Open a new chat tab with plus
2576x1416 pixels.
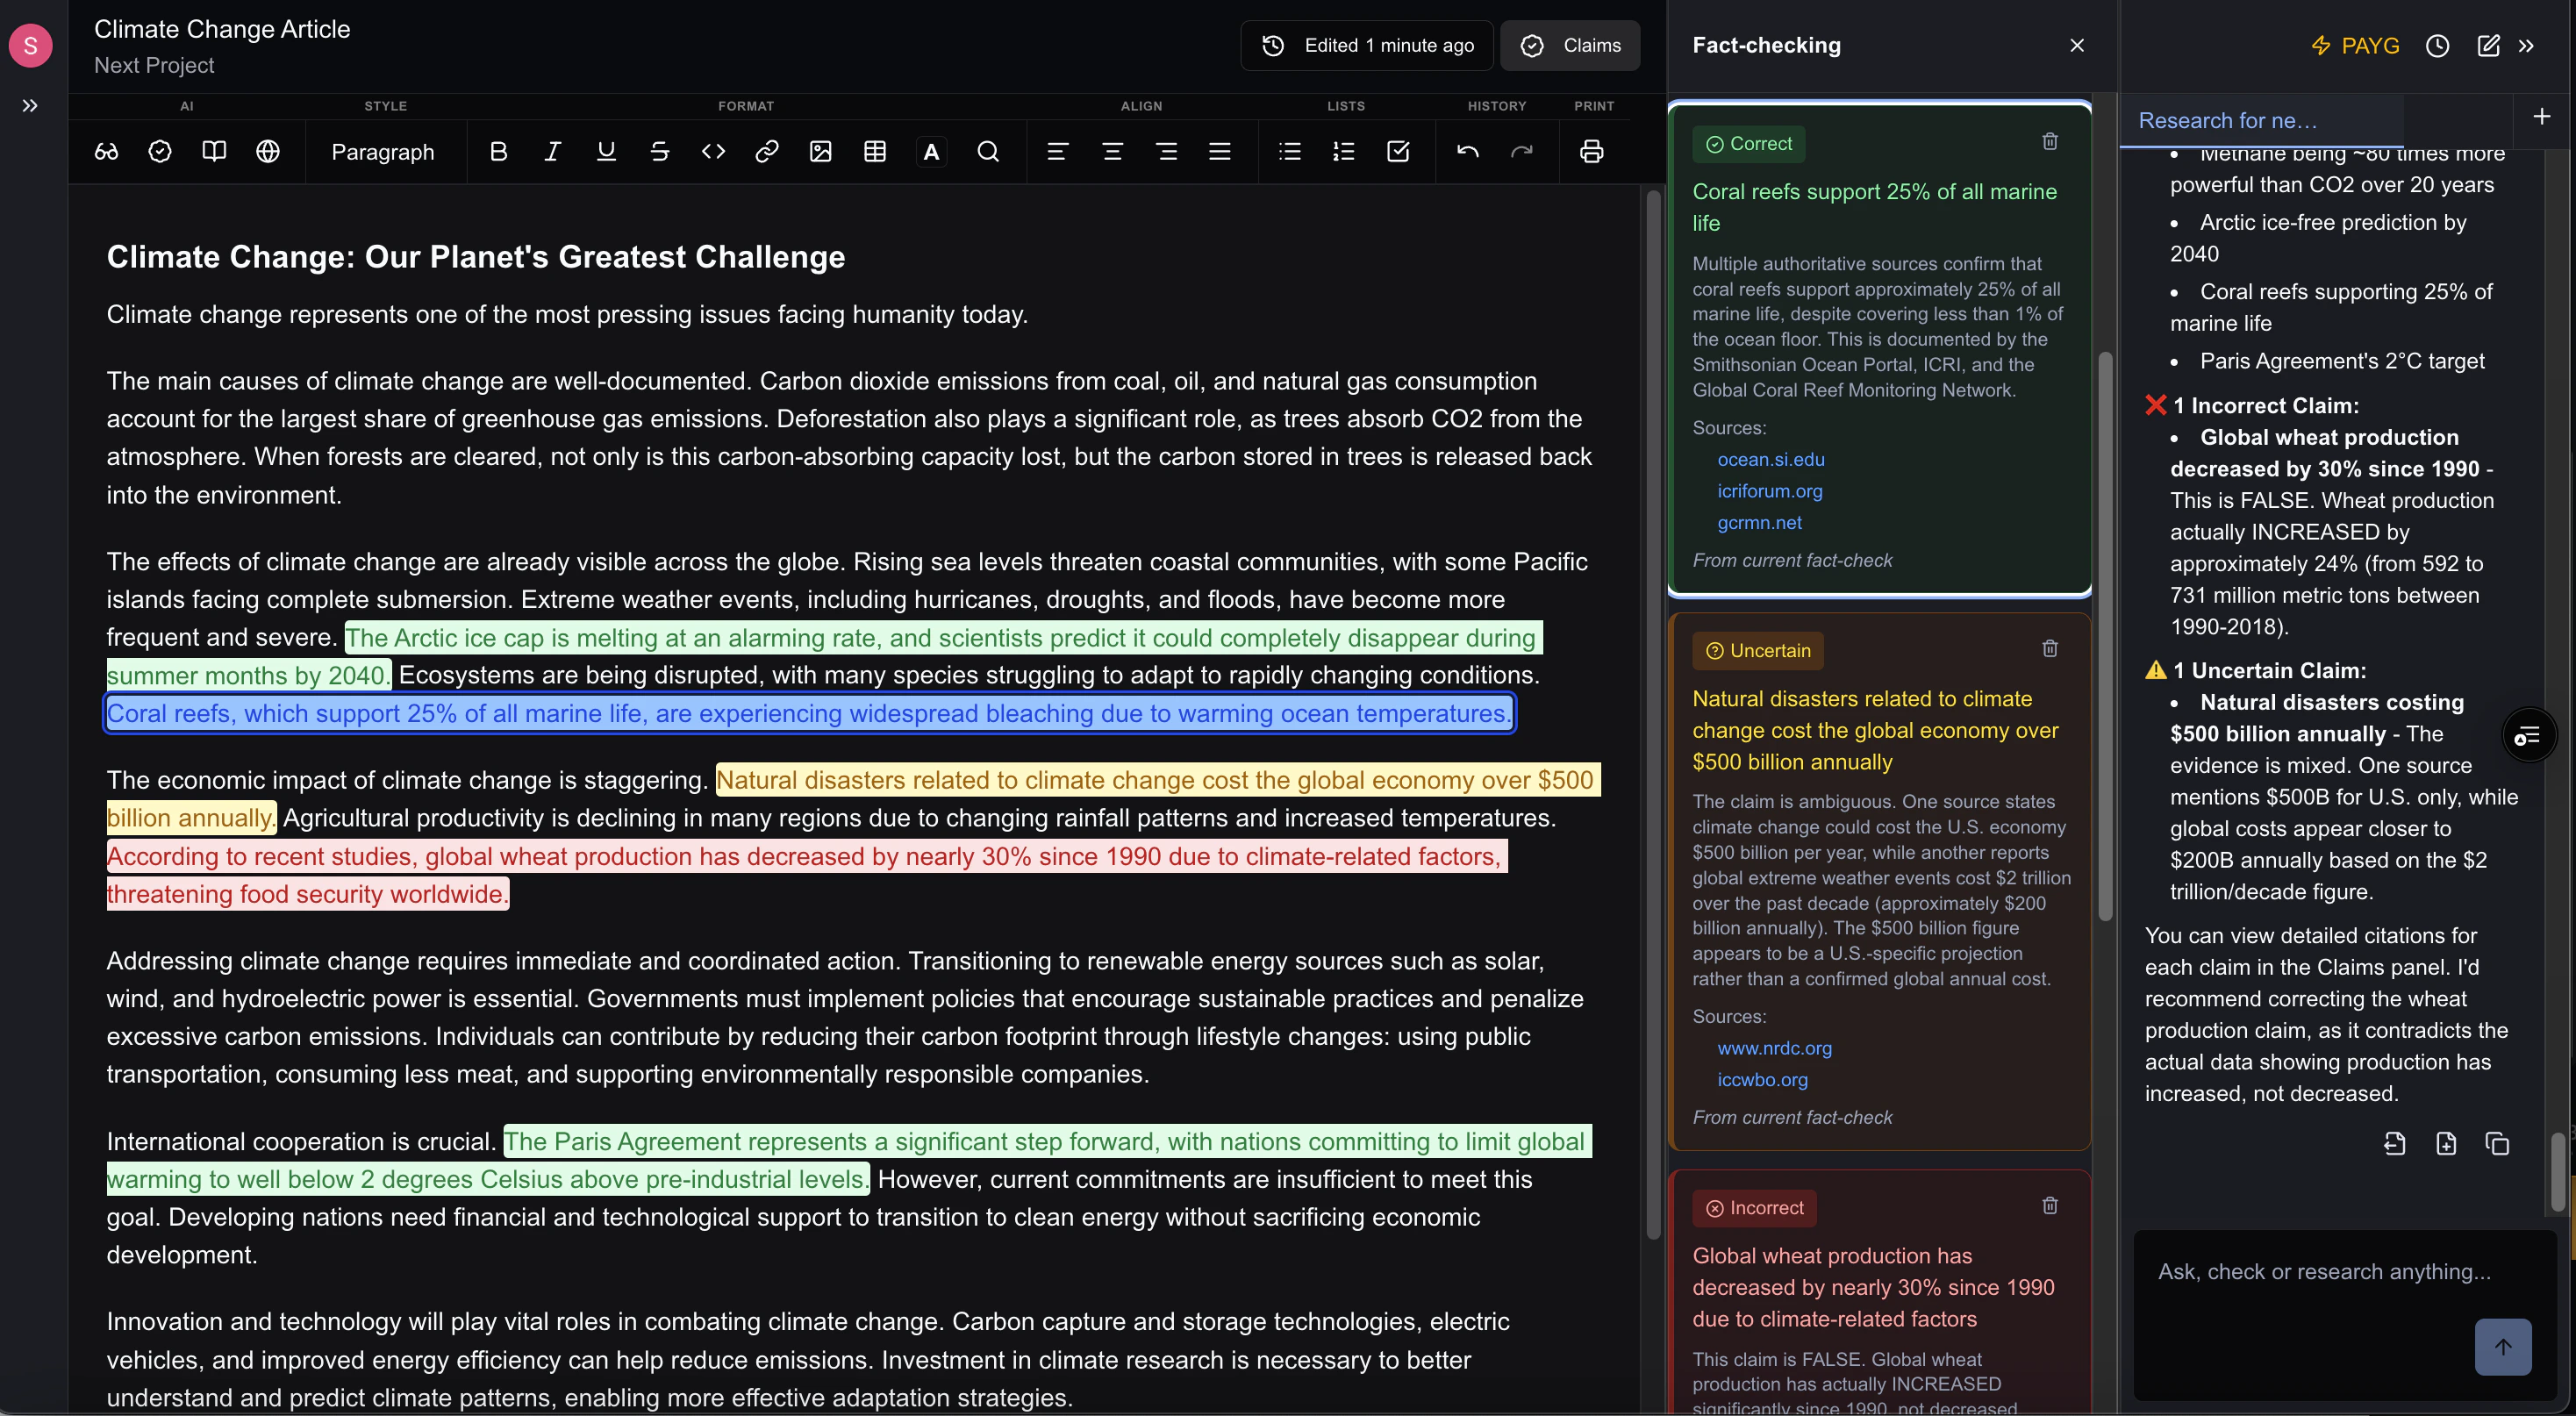[2541, 117]
